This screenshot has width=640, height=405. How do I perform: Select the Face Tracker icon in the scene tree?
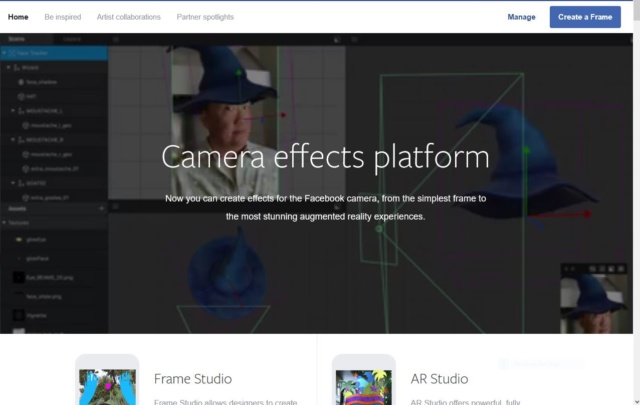12,53
